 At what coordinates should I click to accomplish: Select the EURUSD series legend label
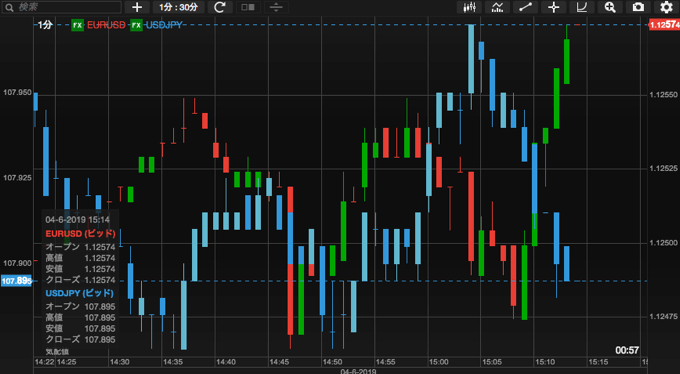[x=106, y=25]
